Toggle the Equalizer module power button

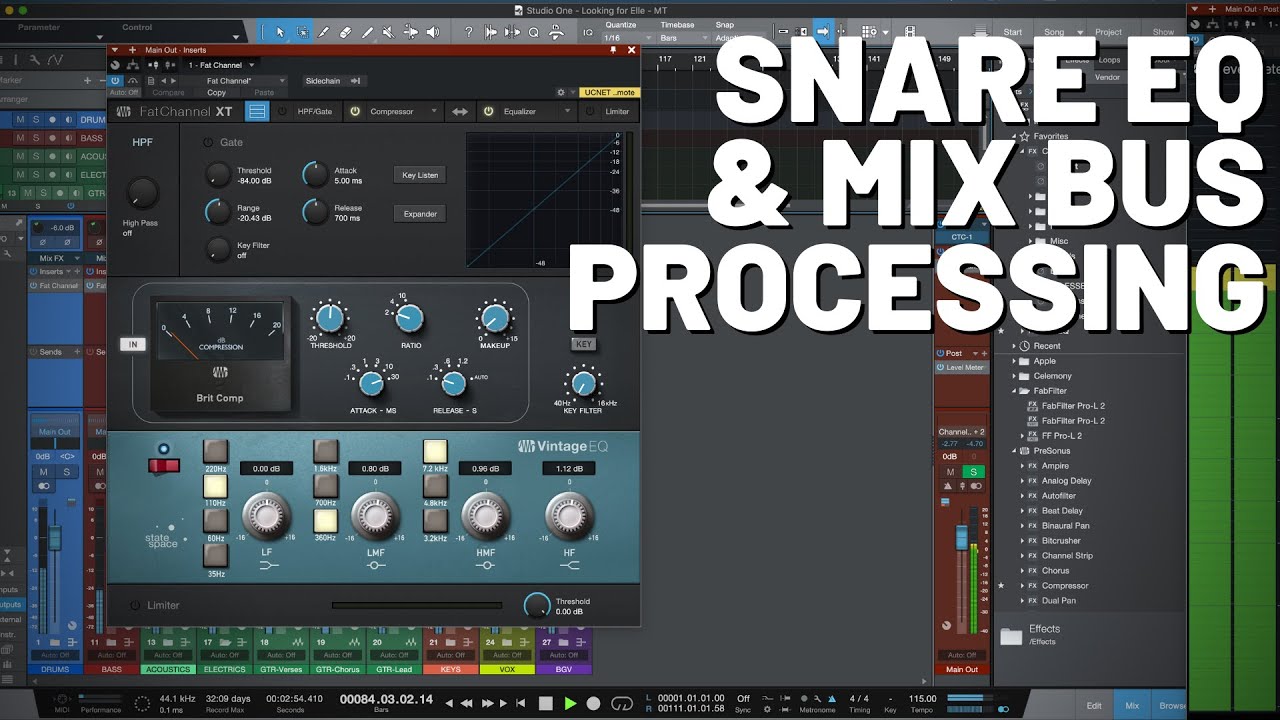point(488,111)
